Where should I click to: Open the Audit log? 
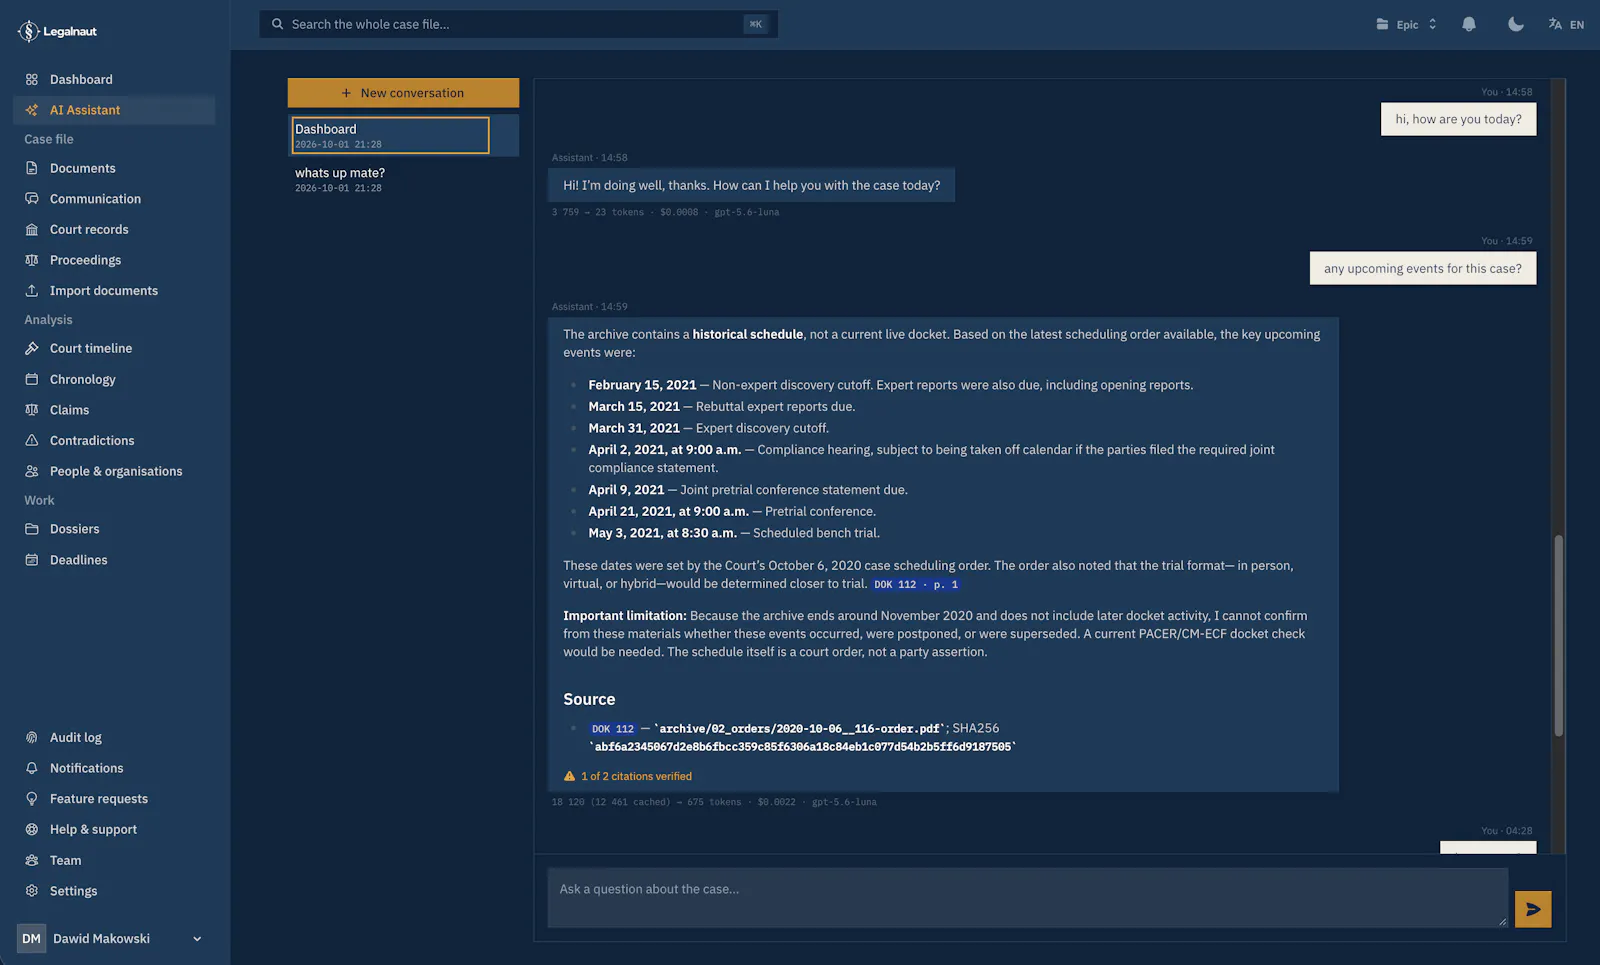click(114, 737)
